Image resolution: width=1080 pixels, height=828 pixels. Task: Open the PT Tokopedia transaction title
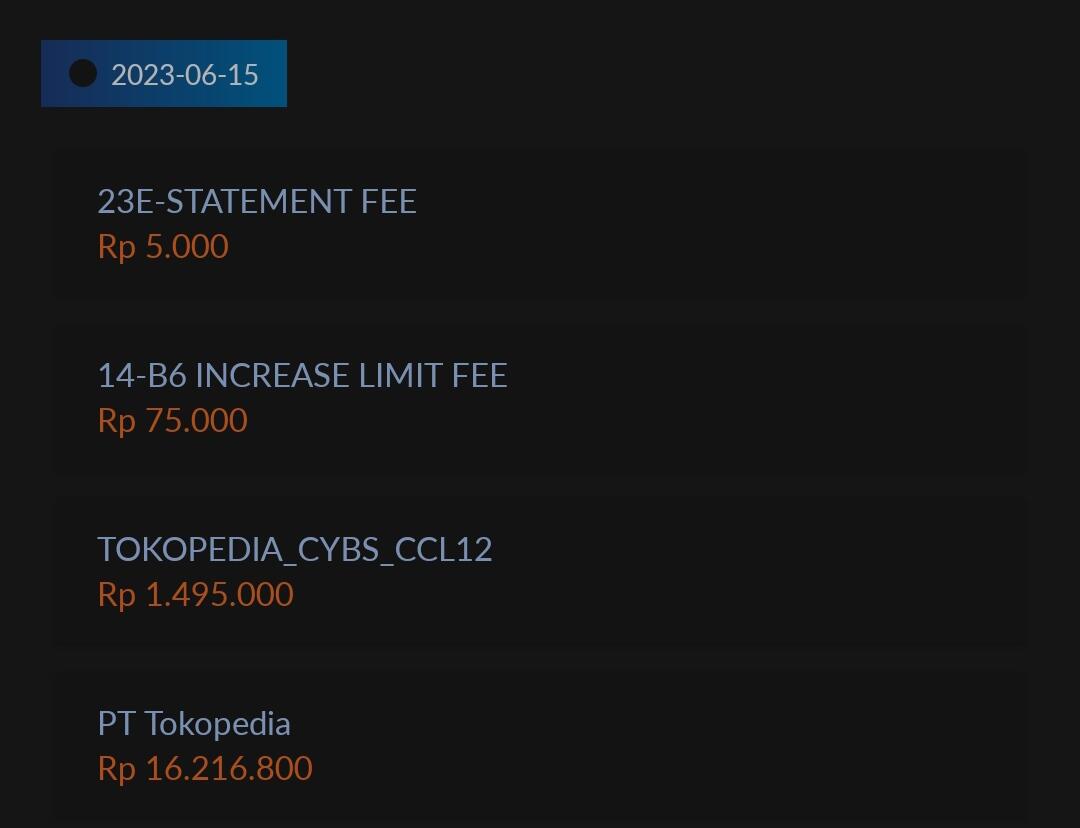click(194, 723)
